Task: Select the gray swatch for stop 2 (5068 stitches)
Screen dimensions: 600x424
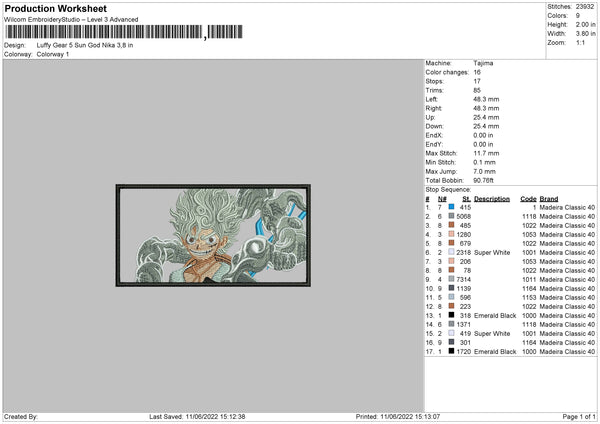Action: click(x=452, y=216)
